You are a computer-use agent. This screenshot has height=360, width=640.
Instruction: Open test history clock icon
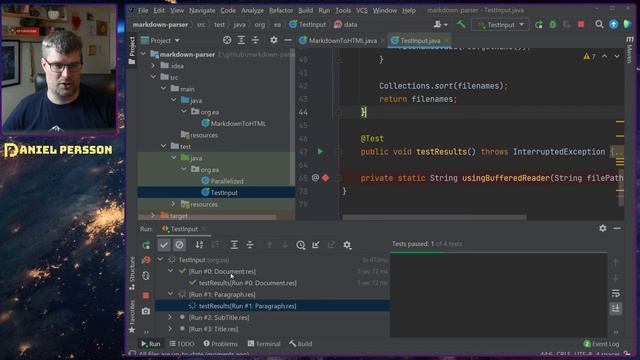[301, 245]
